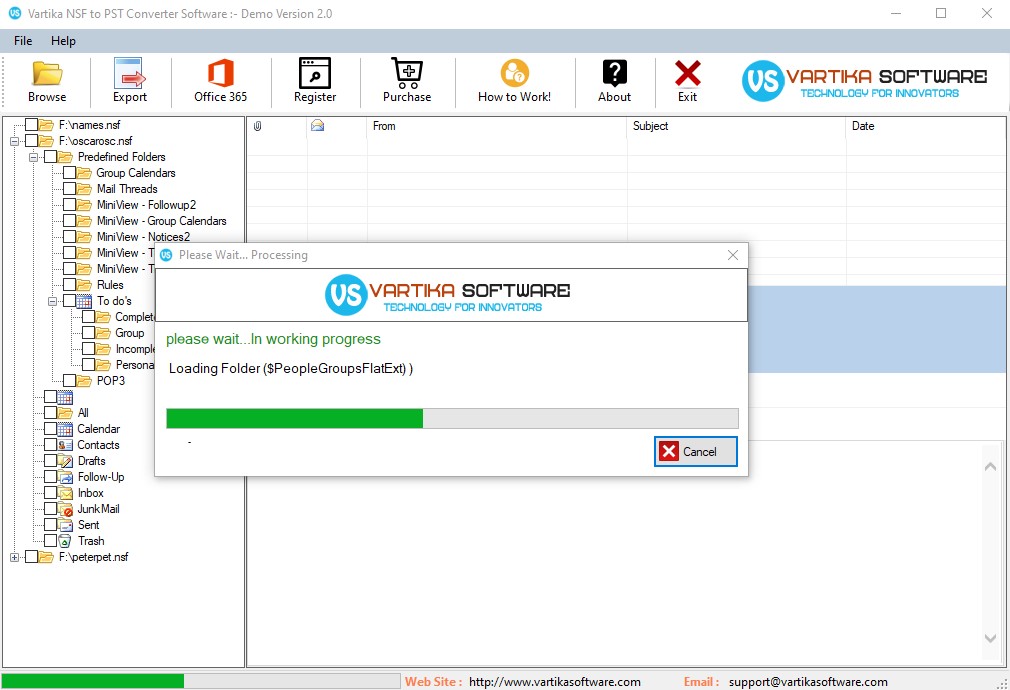Select the Drafts folder icon
The height and width of the screenshot is (690, 1010).
pyautogui.click(x=65, y=461)
